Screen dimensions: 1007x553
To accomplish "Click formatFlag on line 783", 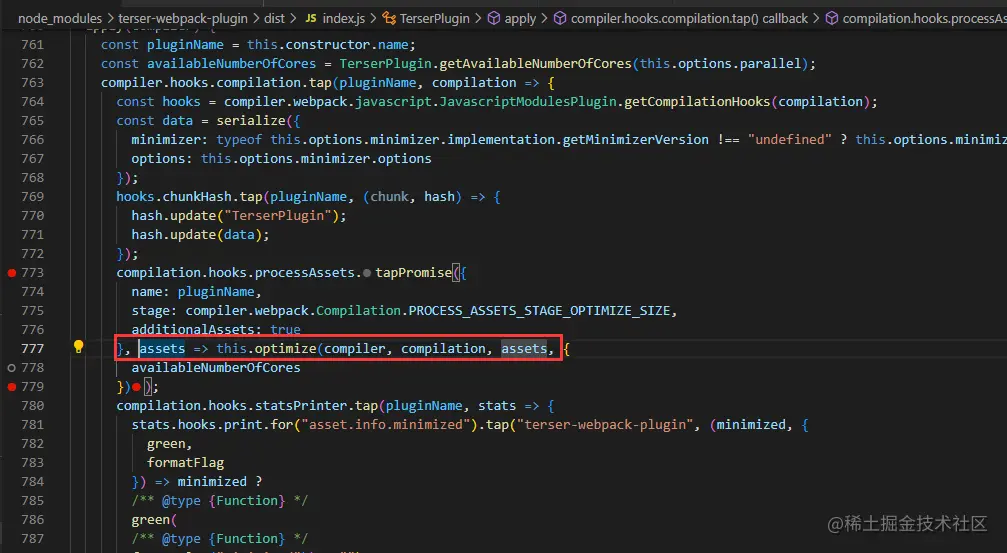I will [x=186, y=462].
